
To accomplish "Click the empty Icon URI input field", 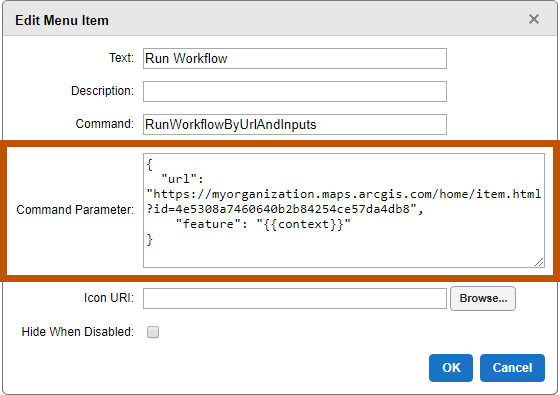I will [295, 299].
